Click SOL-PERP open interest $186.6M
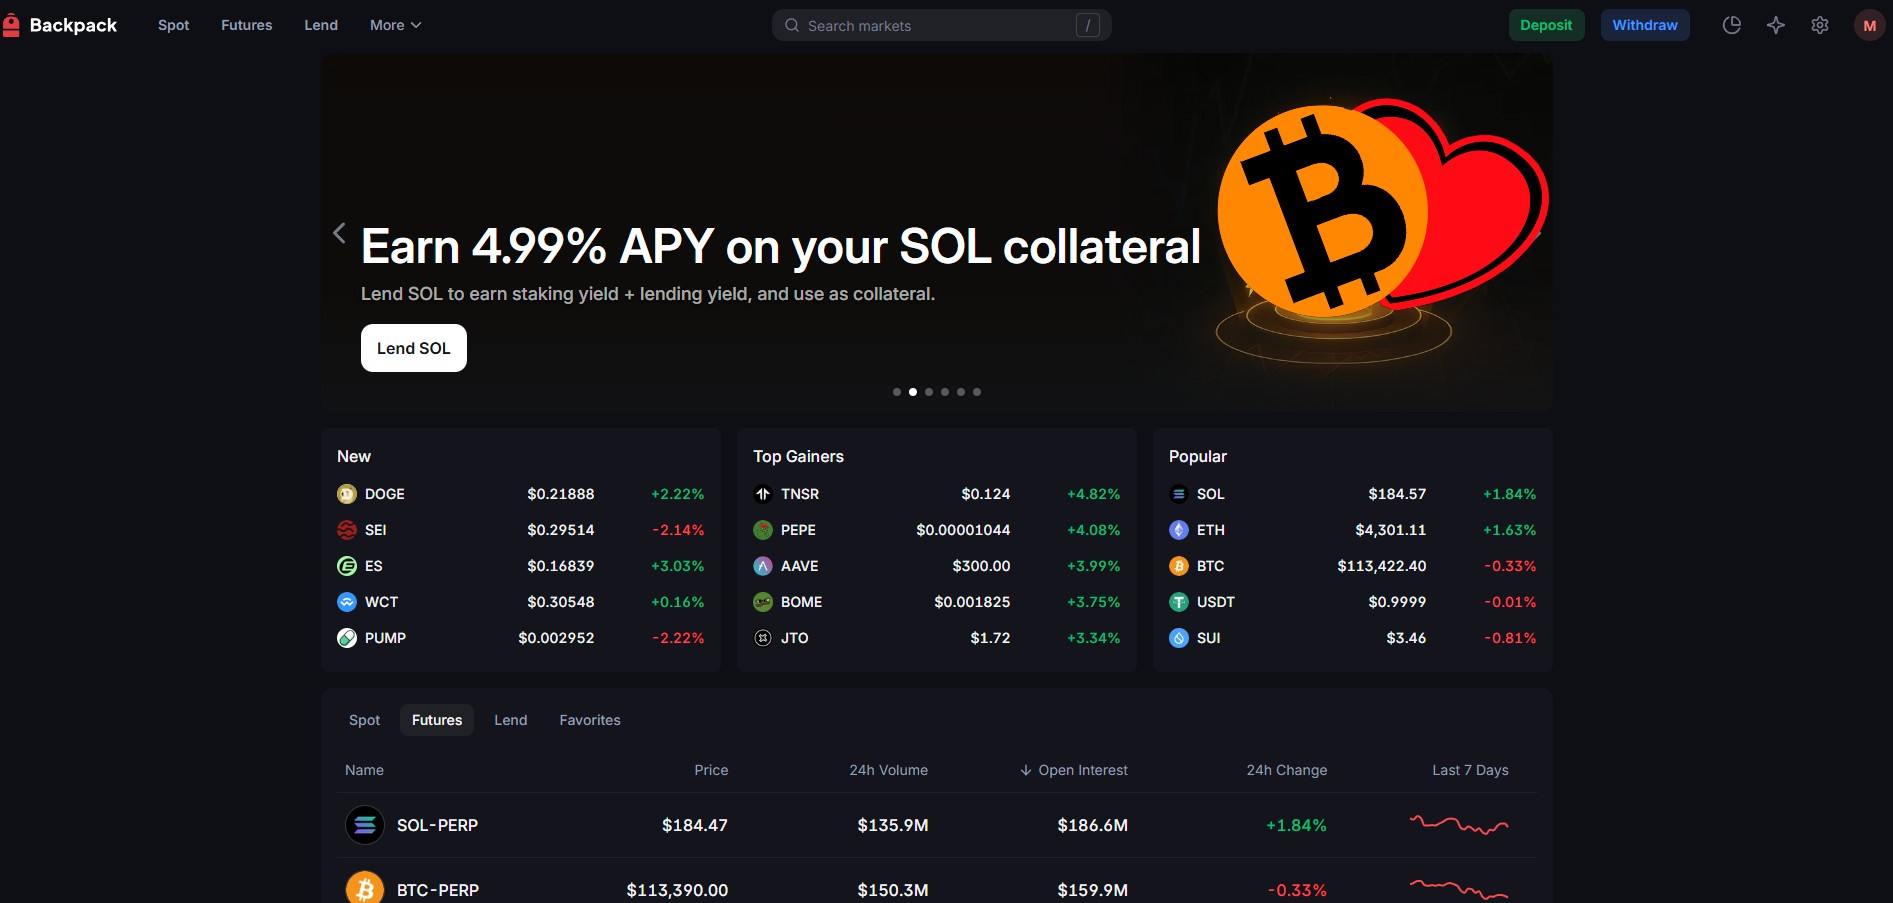The height and width of the screenshot is (903, 1893). click(x=1093, y=825)
